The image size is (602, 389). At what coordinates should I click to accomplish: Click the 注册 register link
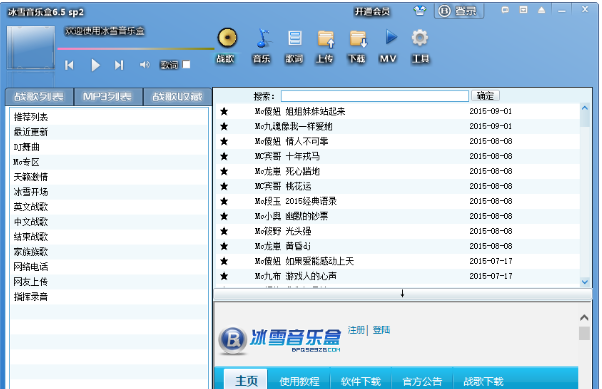click(x=356, y=330)
